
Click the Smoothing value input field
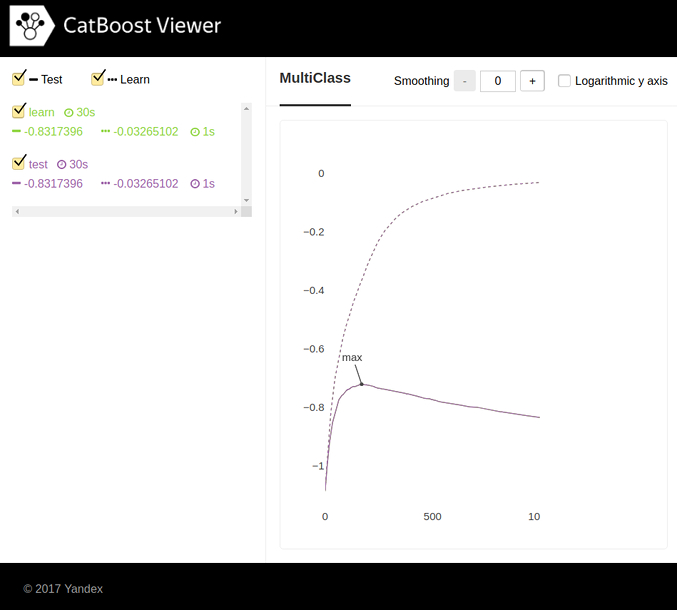[497, 81]
